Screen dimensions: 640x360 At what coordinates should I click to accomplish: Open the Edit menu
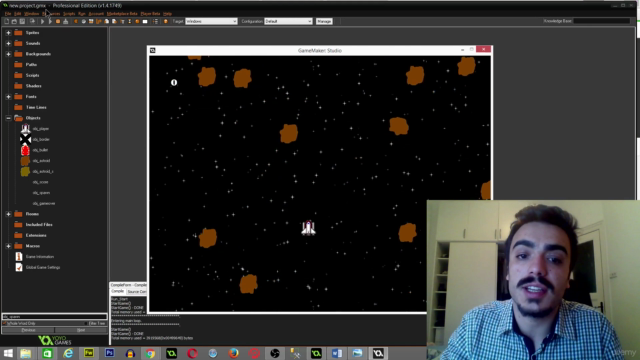pyautogui.click(x=18, y=13)
